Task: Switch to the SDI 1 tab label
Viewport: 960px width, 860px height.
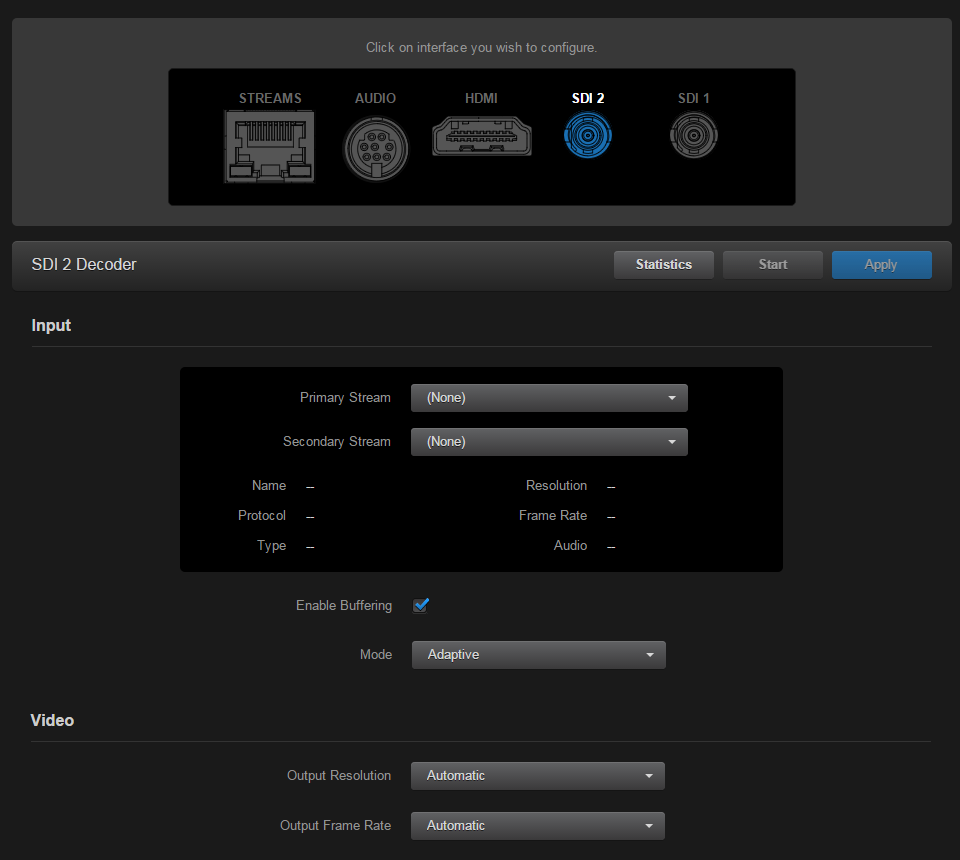Action: (x=693, y=98)
